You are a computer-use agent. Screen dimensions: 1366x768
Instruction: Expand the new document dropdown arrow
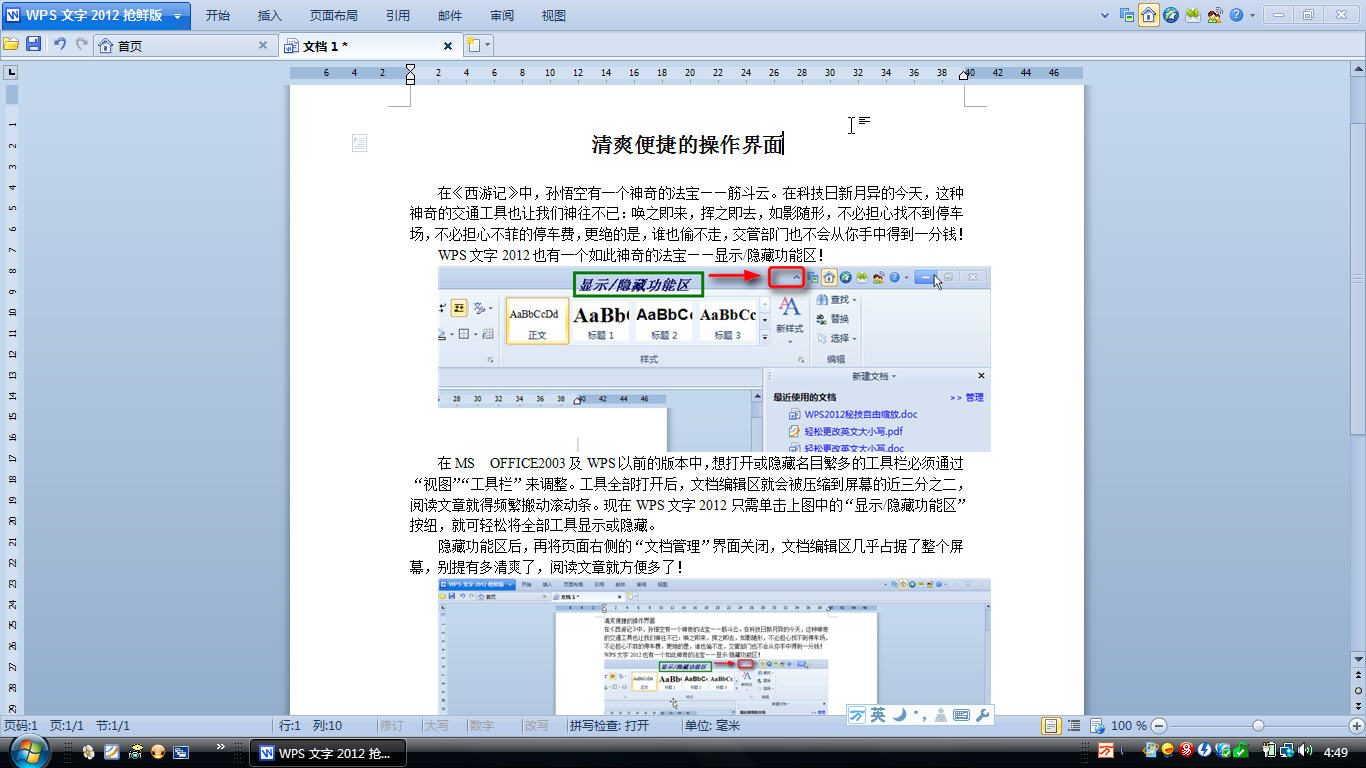(x=488, y=46)
